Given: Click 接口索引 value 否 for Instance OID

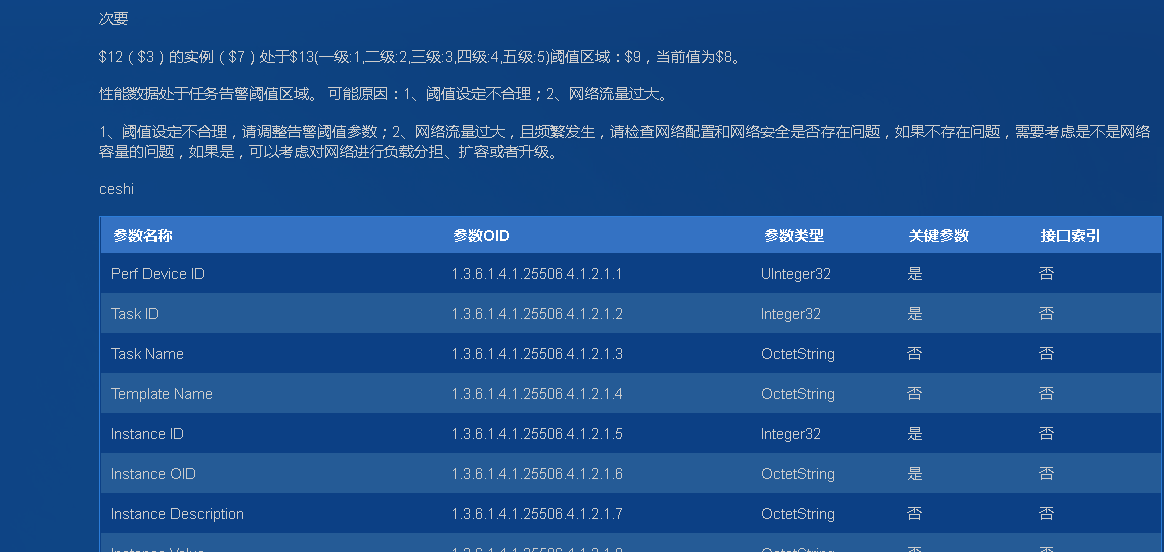Looking at the screenshot, I should pos(1047,474).
